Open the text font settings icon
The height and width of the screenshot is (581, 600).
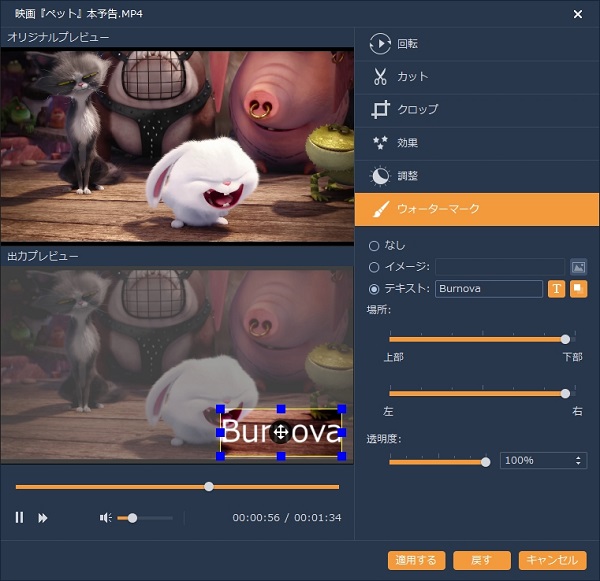click(x=557, y=289)
